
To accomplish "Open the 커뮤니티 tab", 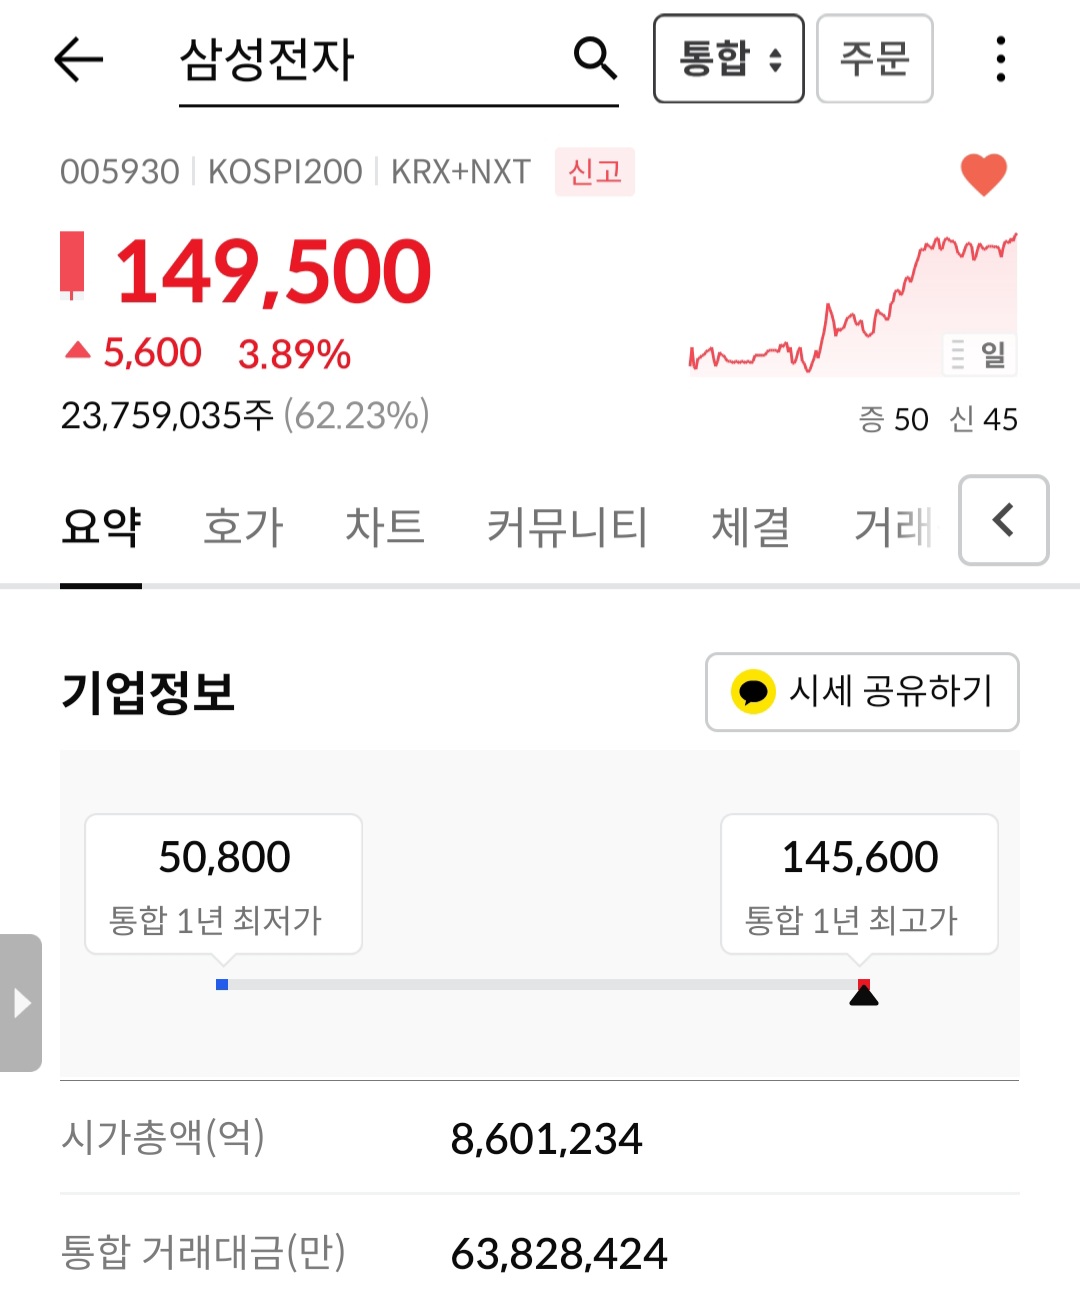I will click(x=567, y=527).
